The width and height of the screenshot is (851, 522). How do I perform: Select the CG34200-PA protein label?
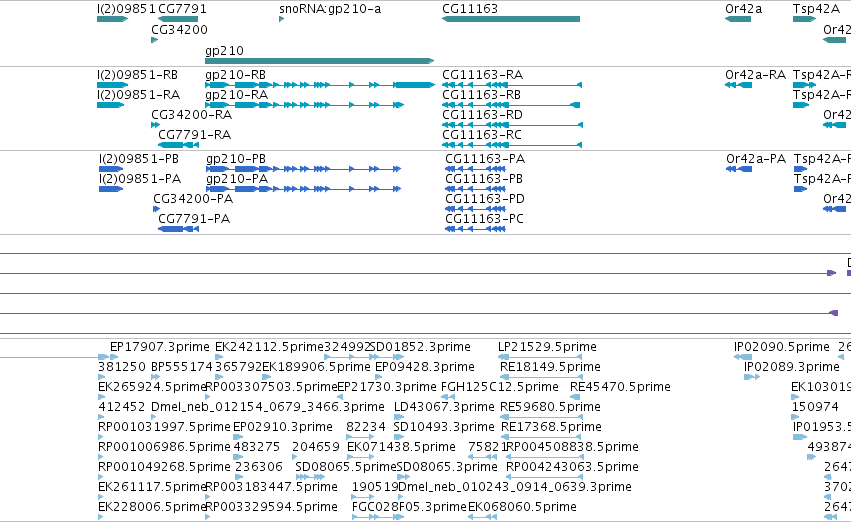(x=193, y=199)
